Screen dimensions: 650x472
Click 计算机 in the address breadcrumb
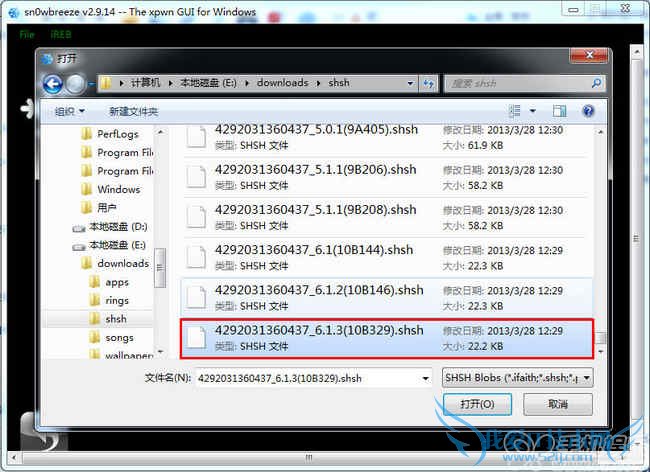click(145, 83)
